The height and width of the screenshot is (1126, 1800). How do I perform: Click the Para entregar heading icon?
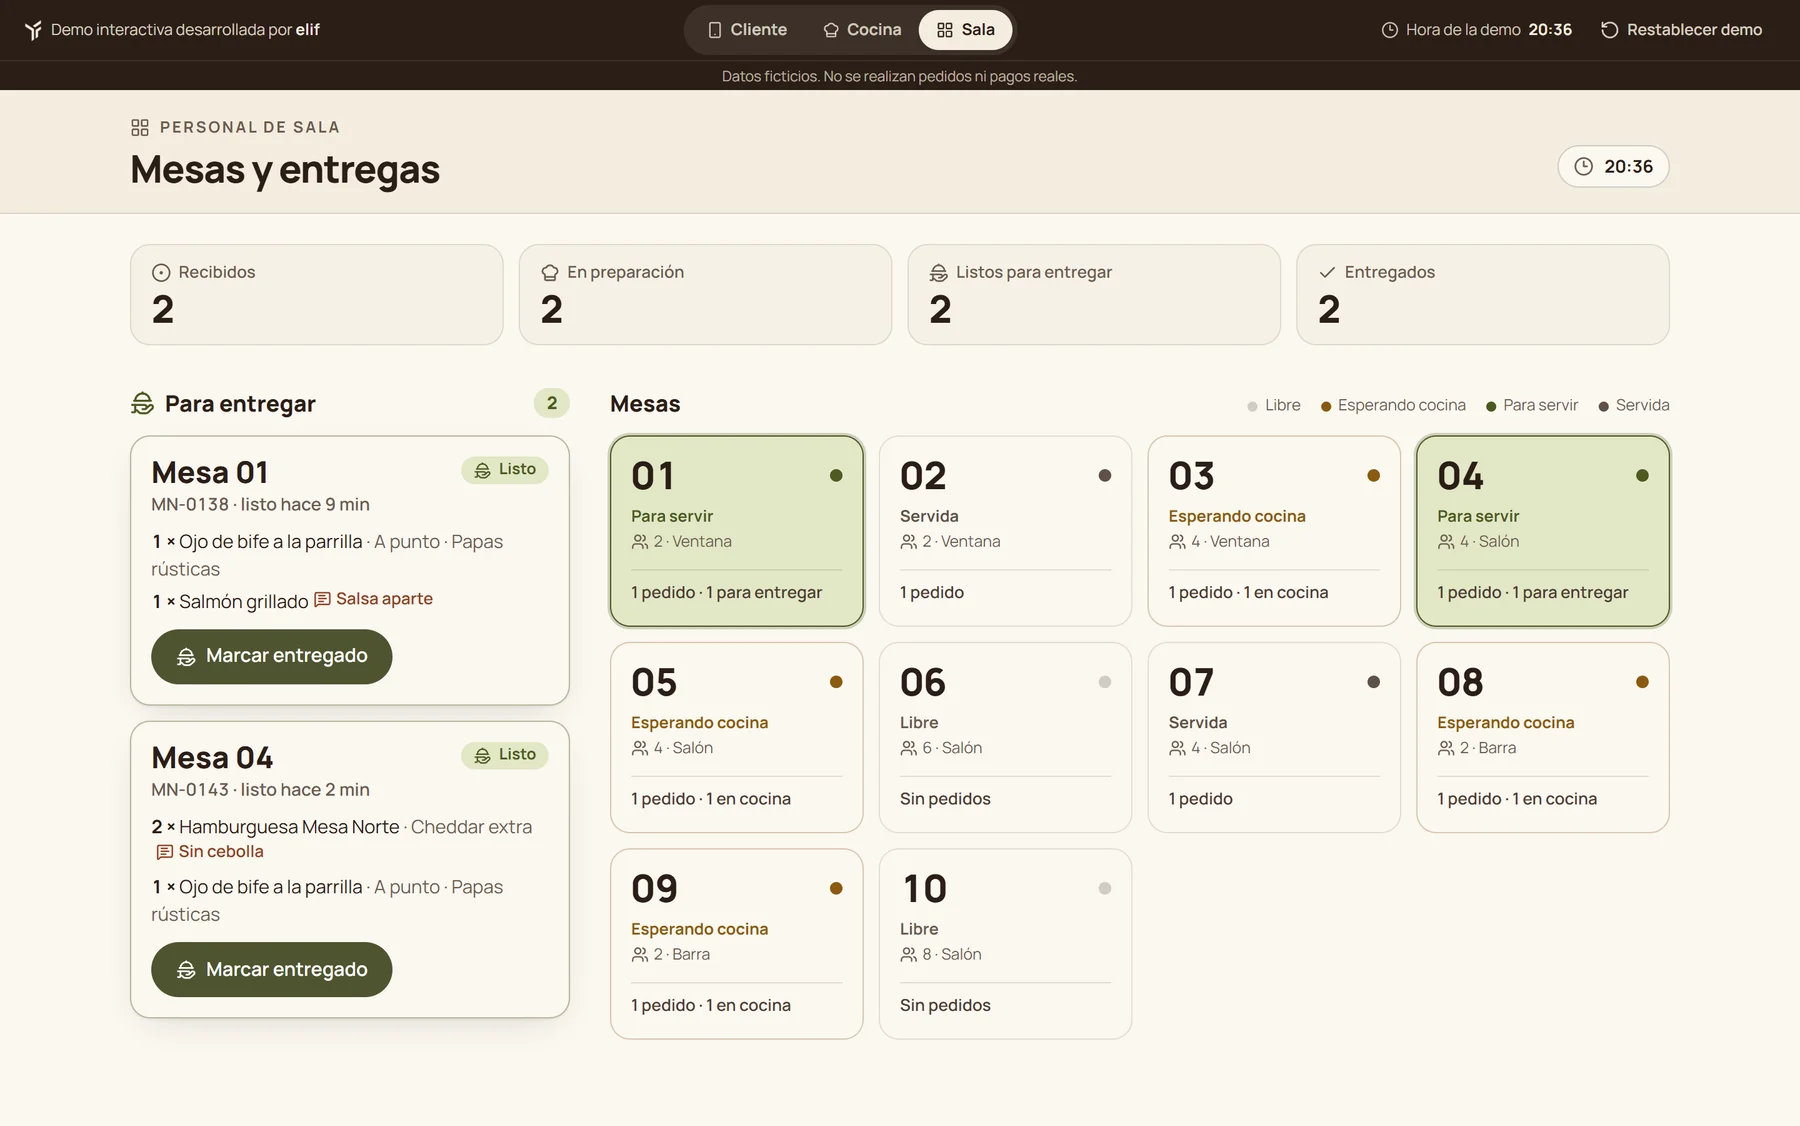[x=143, y=403]
